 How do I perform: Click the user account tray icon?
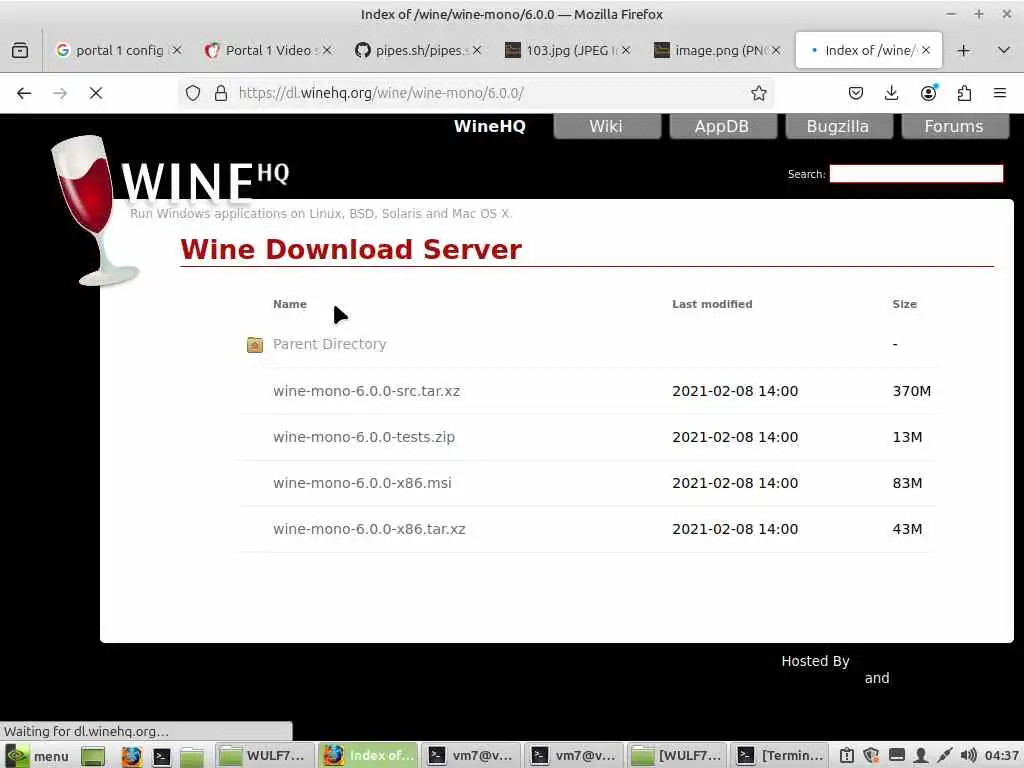pos(920,756)
